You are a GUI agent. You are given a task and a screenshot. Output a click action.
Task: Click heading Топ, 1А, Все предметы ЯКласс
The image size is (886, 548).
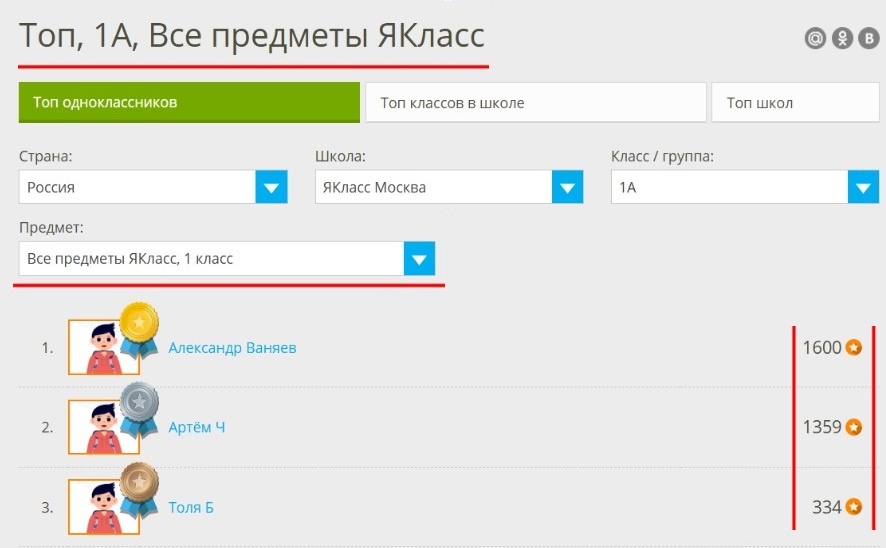coord(251,36)
